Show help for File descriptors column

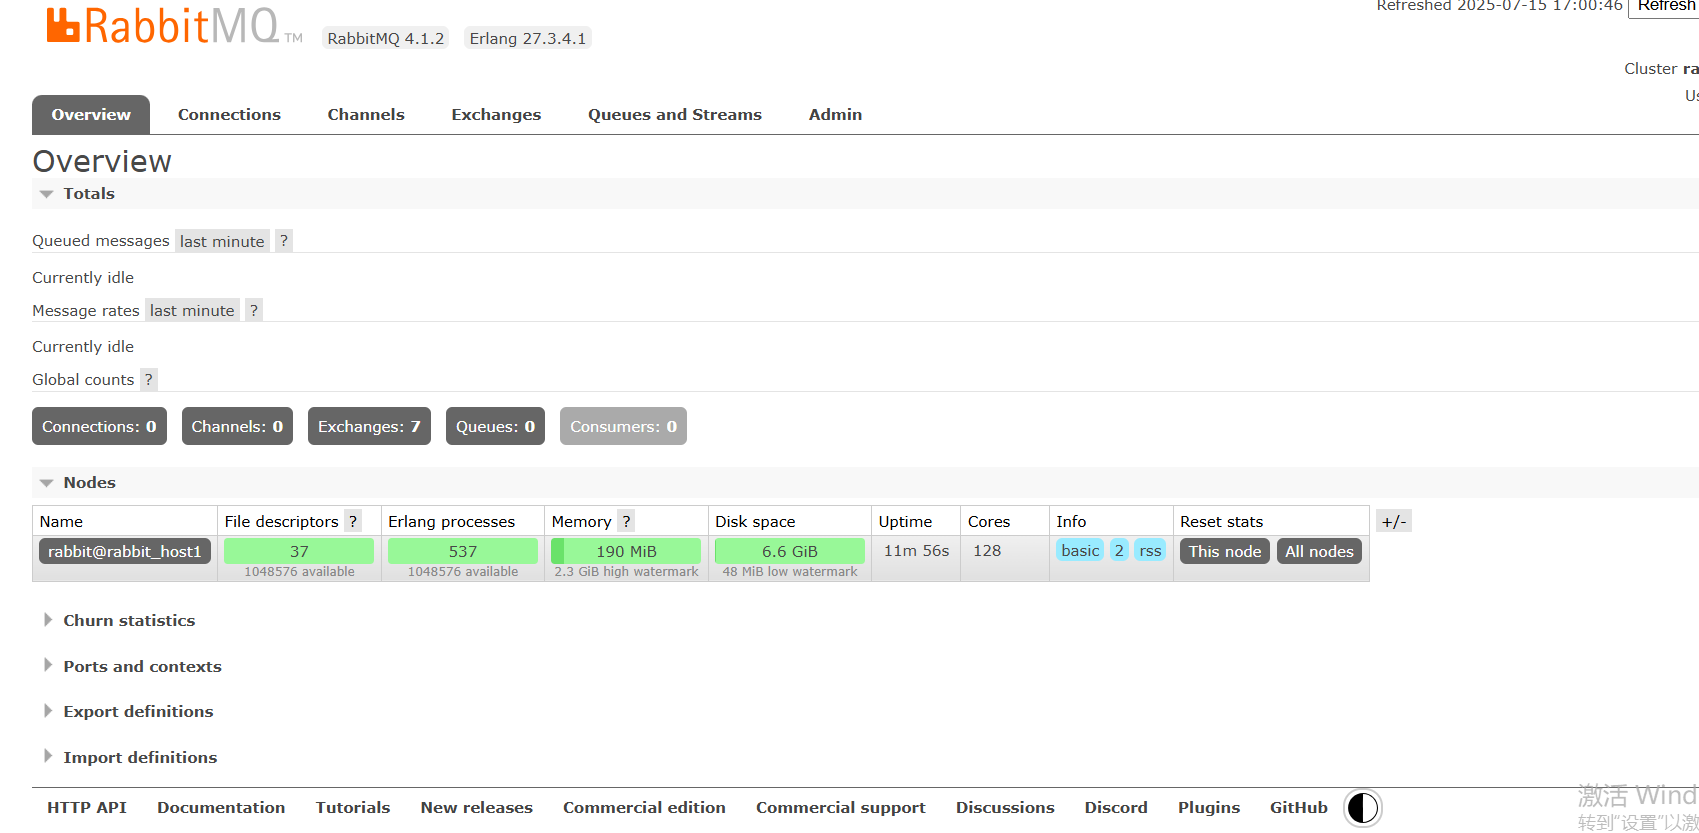[x=353, y=521]
